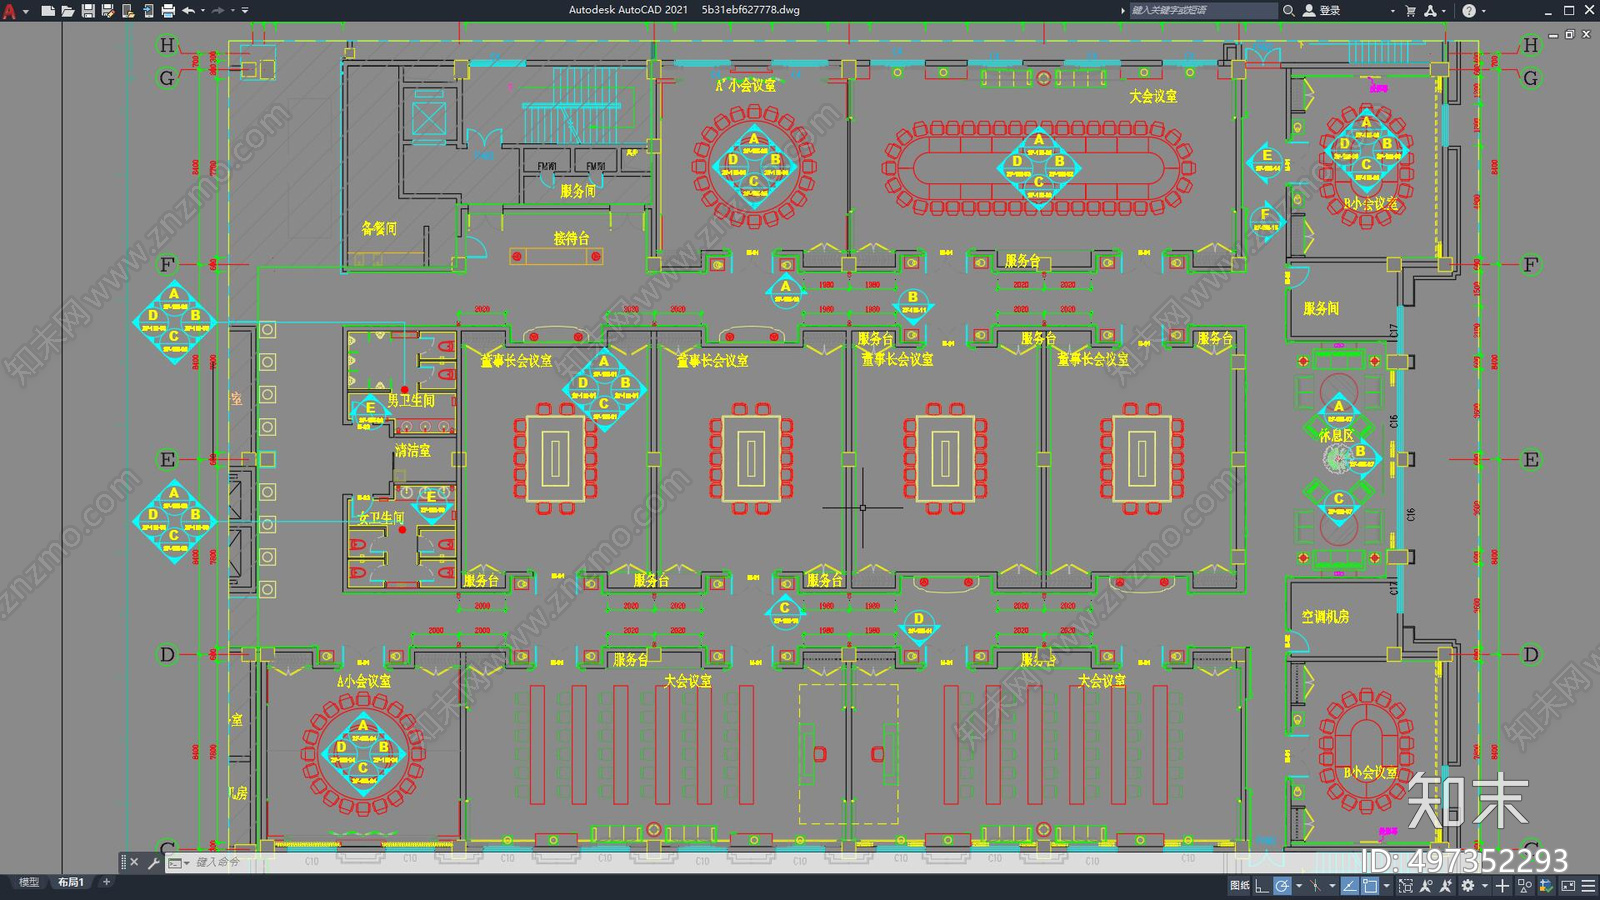
Task: Open the AutoCAD application menu
Action: coord(9,11)
